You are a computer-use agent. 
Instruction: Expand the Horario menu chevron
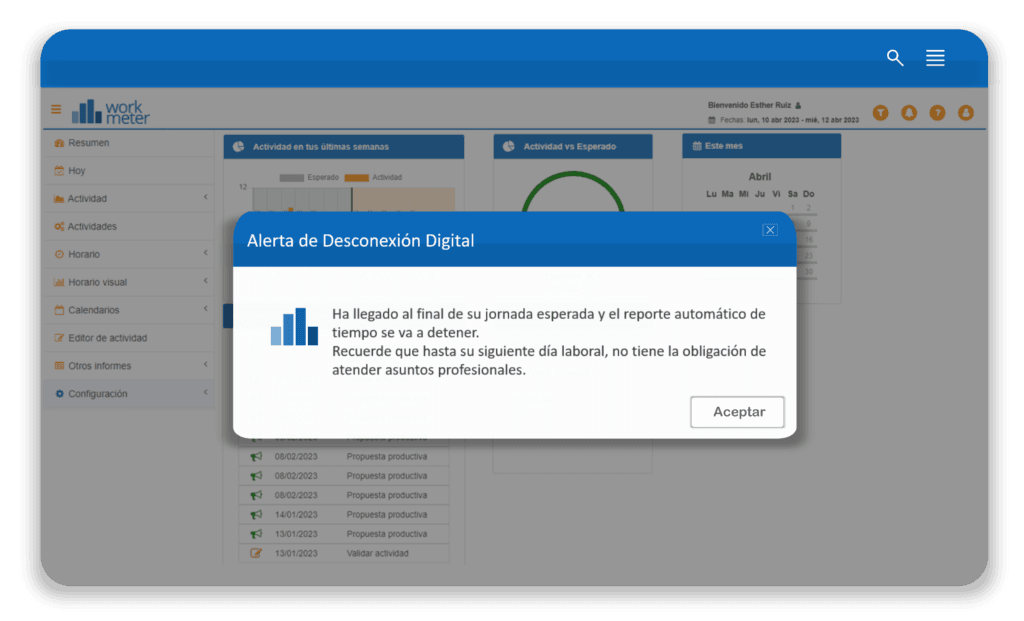(206, 253)
